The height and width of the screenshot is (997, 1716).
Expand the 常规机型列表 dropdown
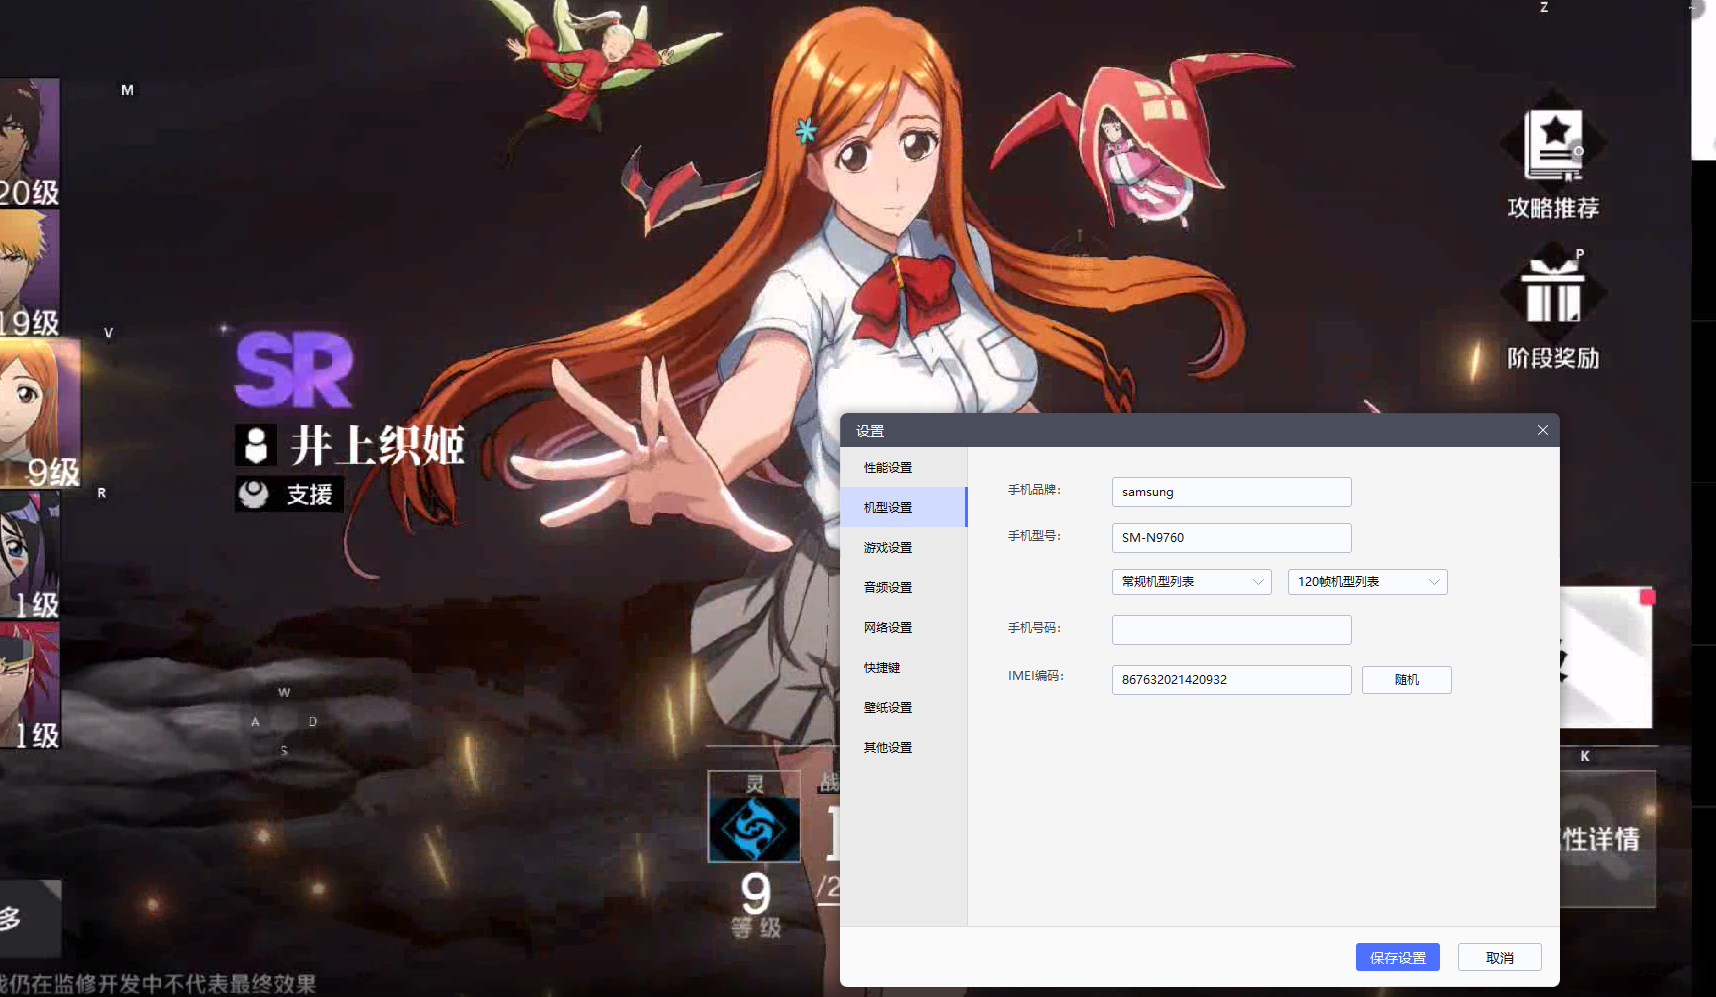point(1191,582)
